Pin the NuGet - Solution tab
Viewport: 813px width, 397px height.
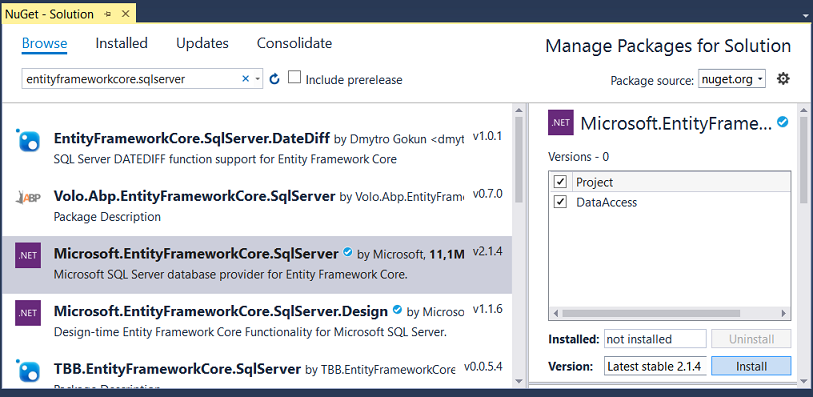coord(108,14)
